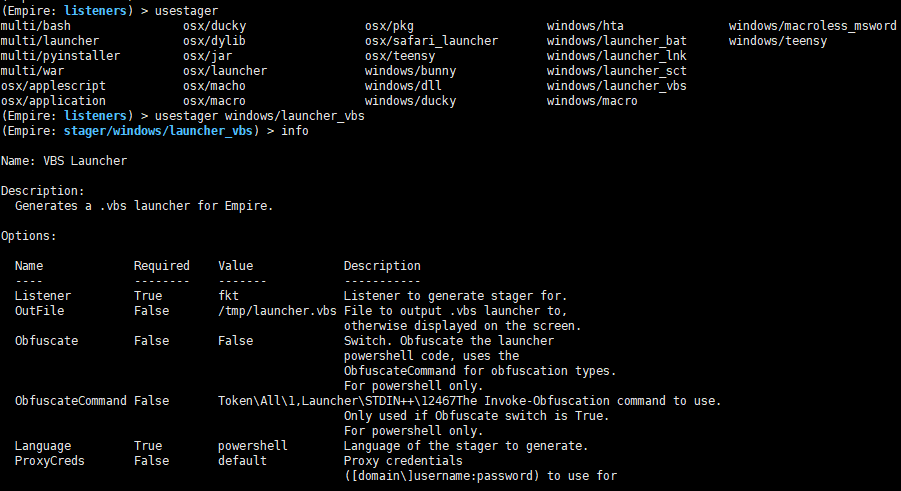
Task: Click the Required column header
Action: pyautogui.click(x=161, y=266)
